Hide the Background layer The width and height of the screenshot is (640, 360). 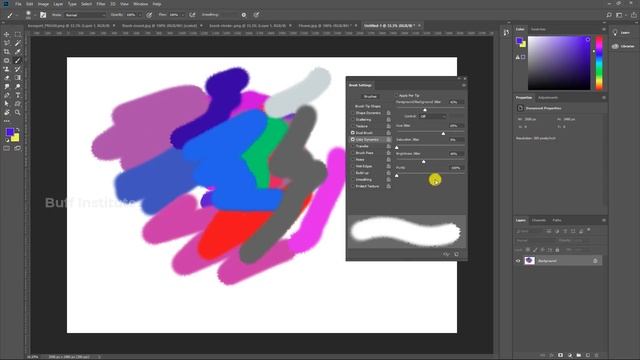[518, 260]
